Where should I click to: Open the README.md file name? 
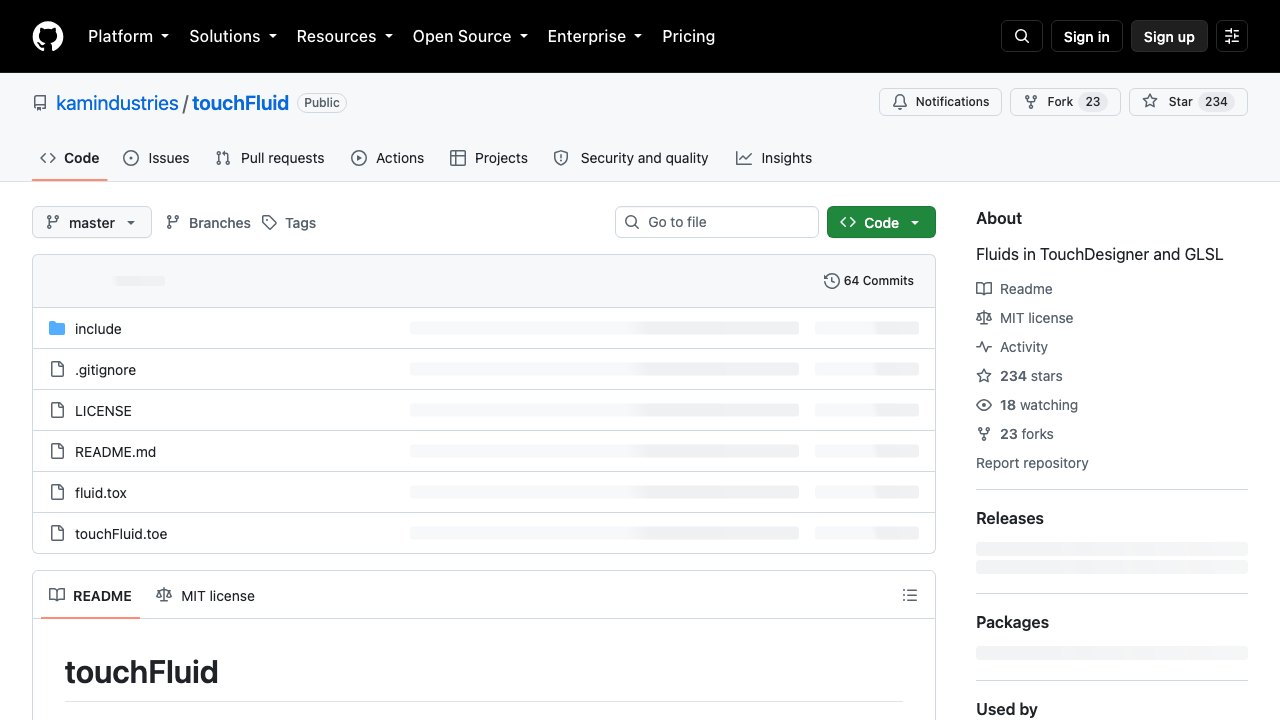click(x=115, y=452)
